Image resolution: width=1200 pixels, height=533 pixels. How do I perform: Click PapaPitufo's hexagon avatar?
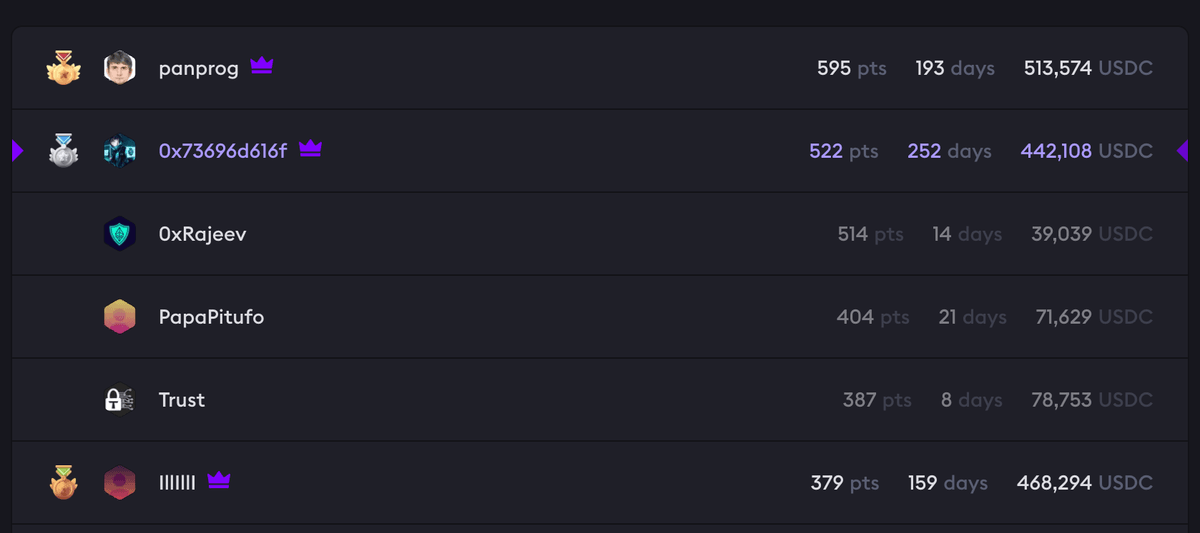click(119, 317)
